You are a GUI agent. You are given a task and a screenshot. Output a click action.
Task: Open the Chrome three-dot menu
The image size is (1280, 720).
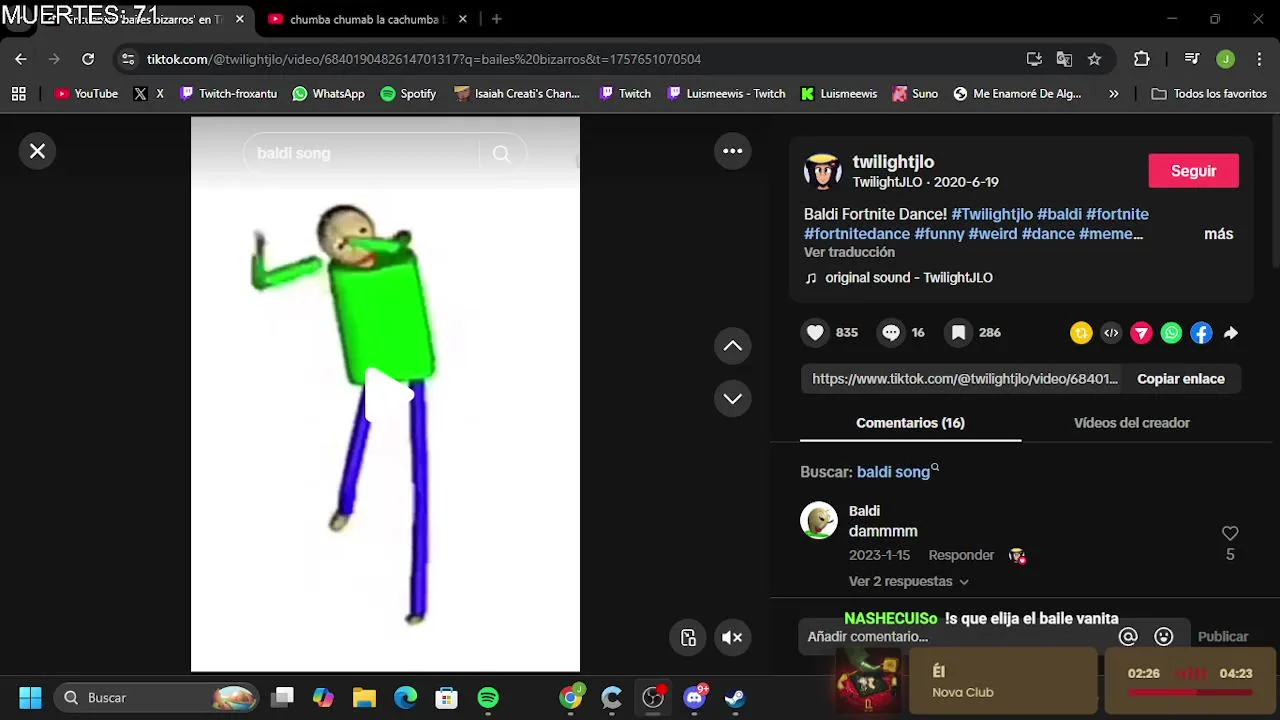click(1259, 59)
